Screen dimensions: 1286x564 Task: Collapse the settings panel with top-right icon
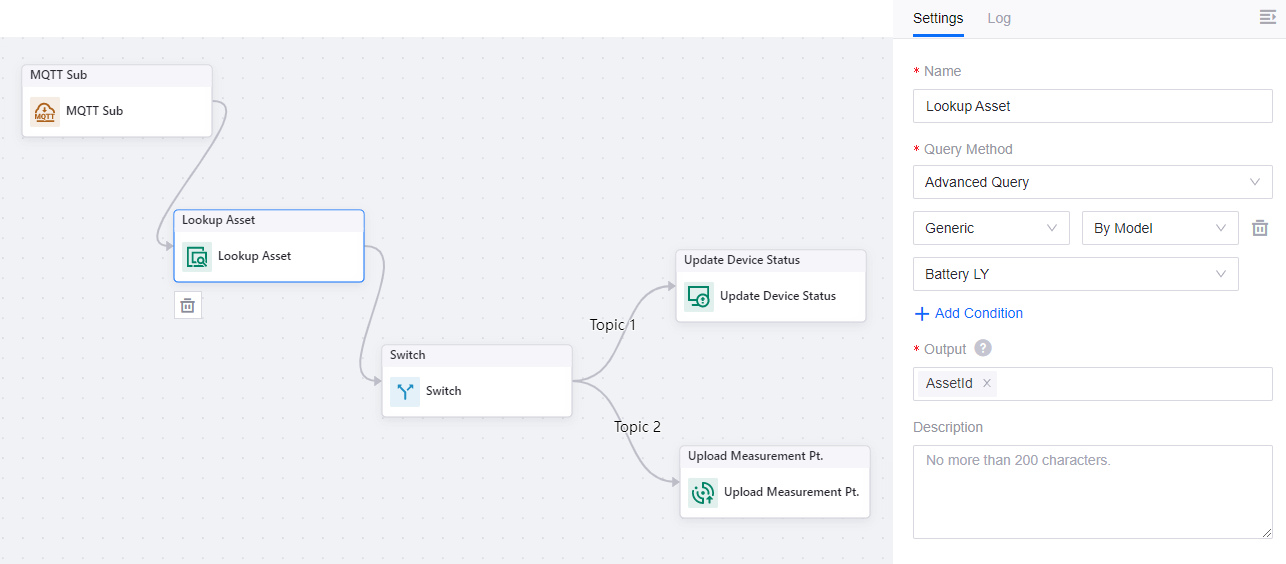pyautogui.click(x=1267, y=18)
